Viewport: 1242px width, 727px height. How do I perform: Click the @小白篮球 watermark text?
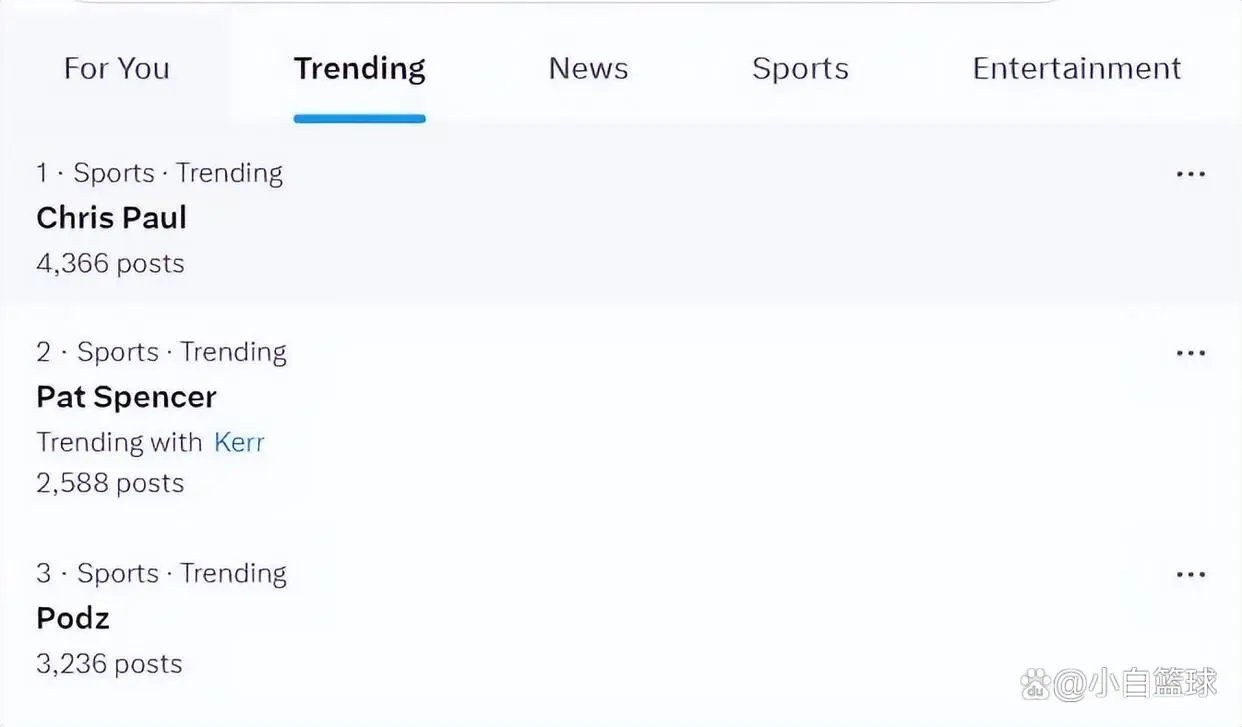1136,684
